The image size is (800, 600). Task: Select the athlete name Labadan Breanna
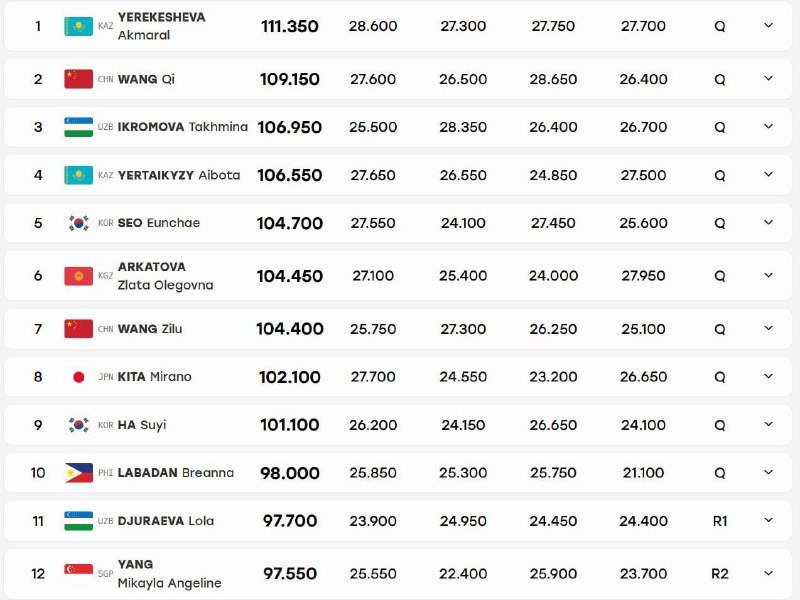[176, 472]
